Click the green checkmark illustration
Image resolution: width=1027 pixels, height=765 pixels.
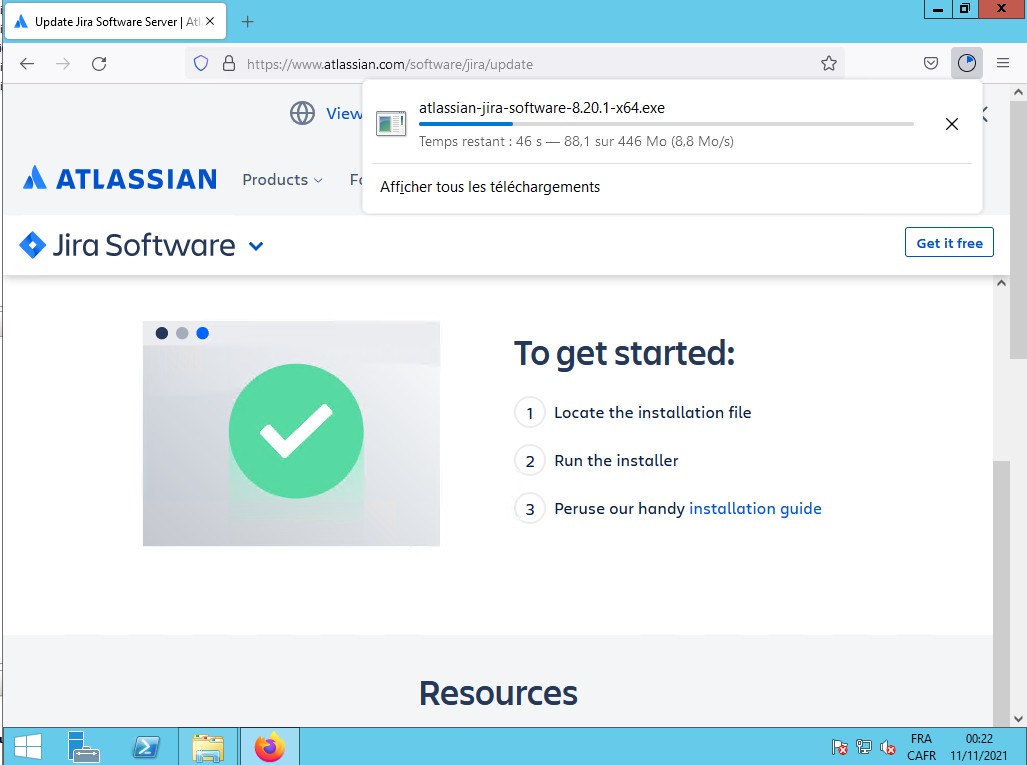(x=296, y=431)
